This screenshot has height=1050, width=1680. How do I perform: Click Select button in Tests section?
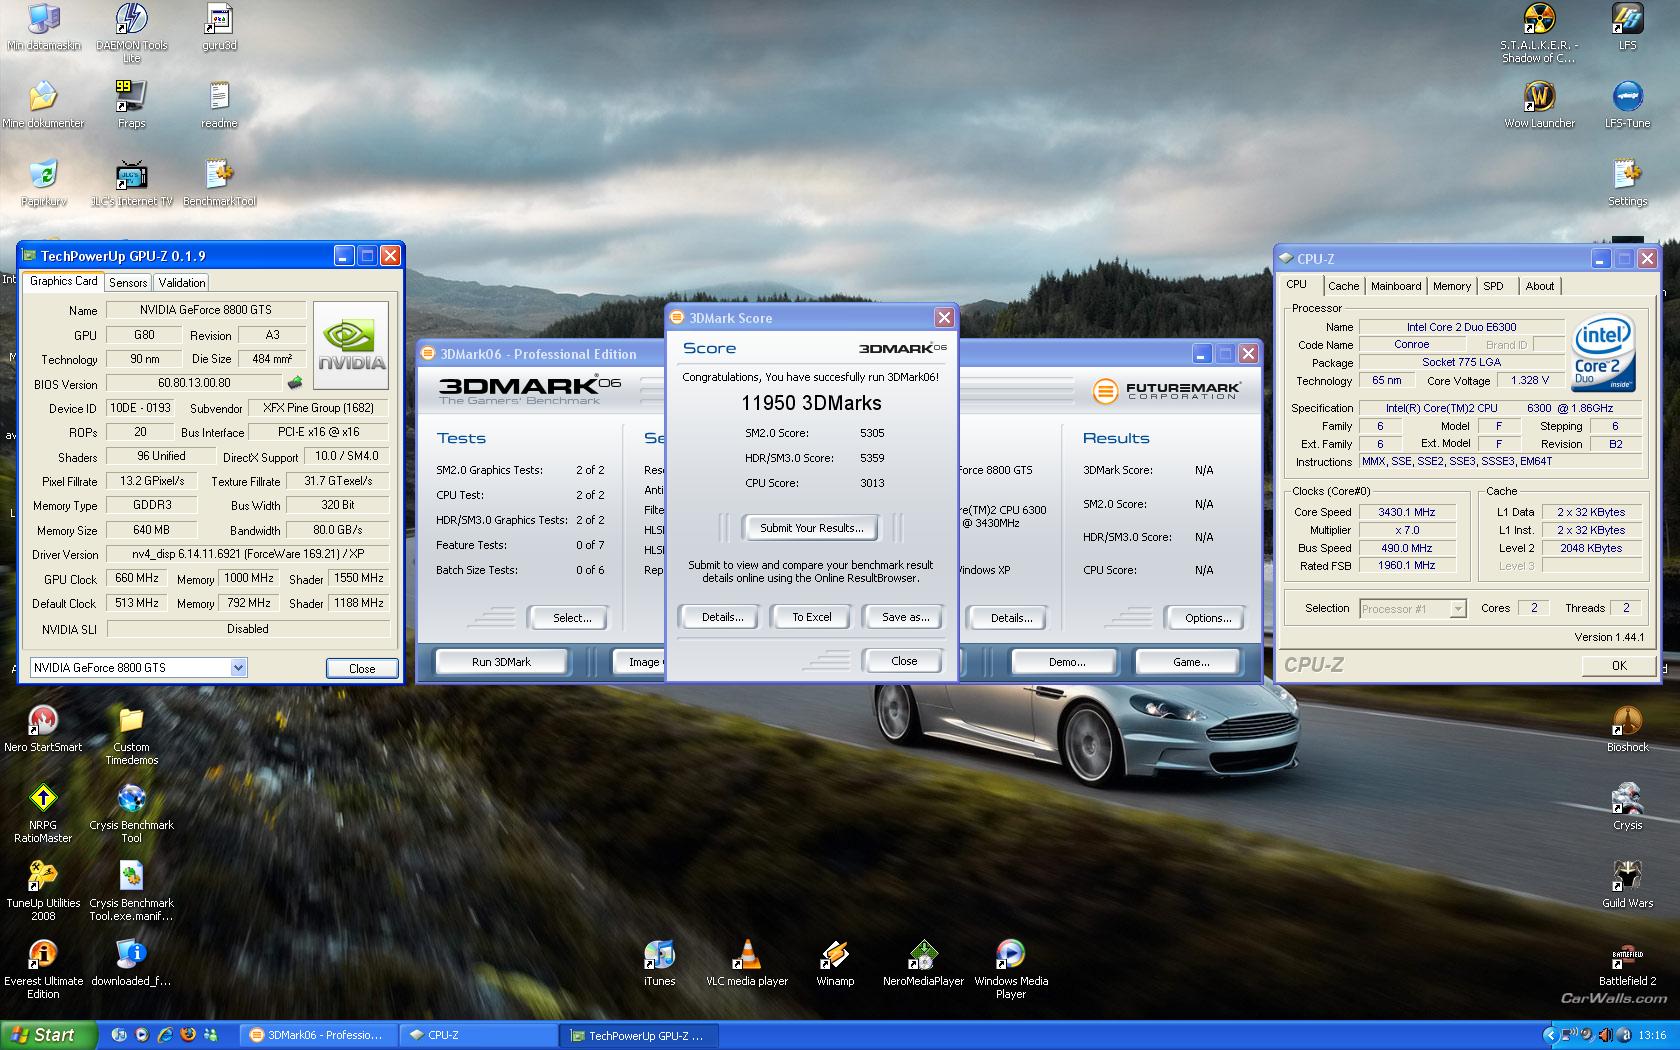tap(572, 618)
